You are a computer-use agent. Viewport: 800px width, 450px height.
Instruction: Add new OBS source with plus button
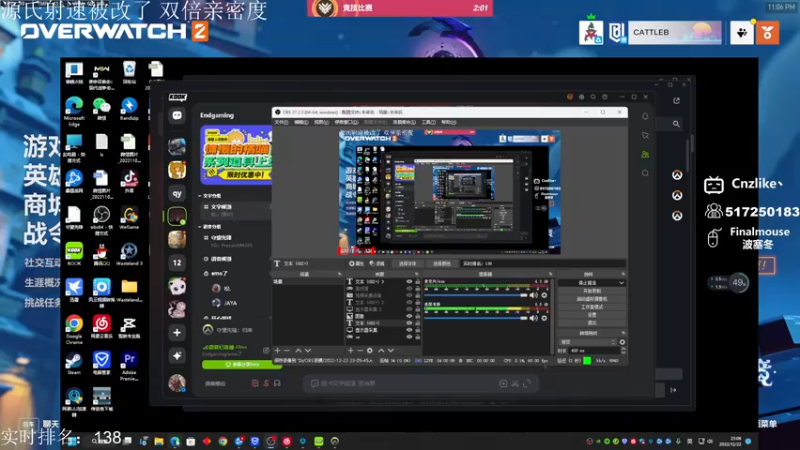coord(351,351)
